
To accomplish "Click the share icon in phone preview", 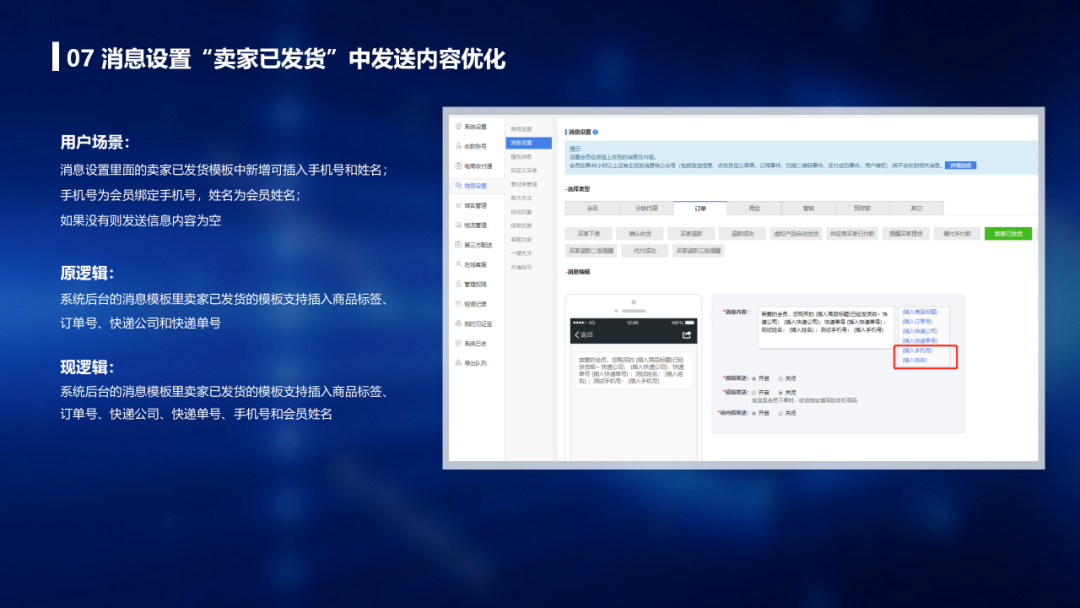I will [x=686, y=334].
